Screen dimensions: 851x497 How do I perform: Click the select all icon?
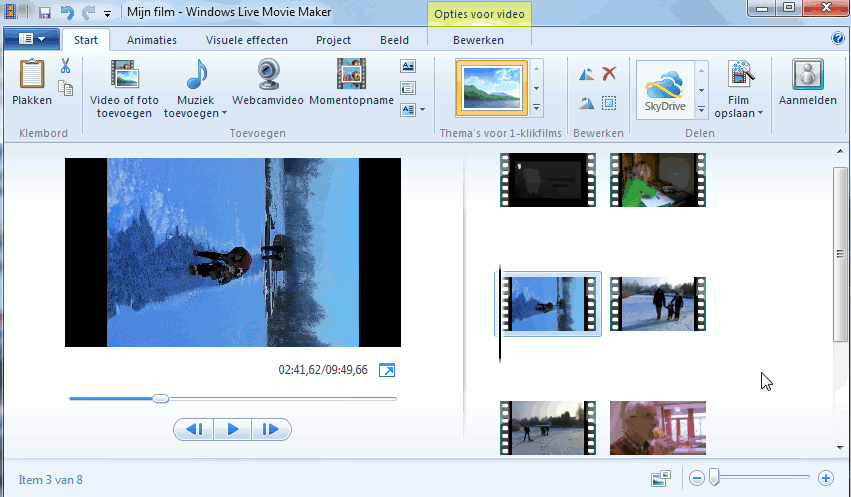[x=609, y=103]
